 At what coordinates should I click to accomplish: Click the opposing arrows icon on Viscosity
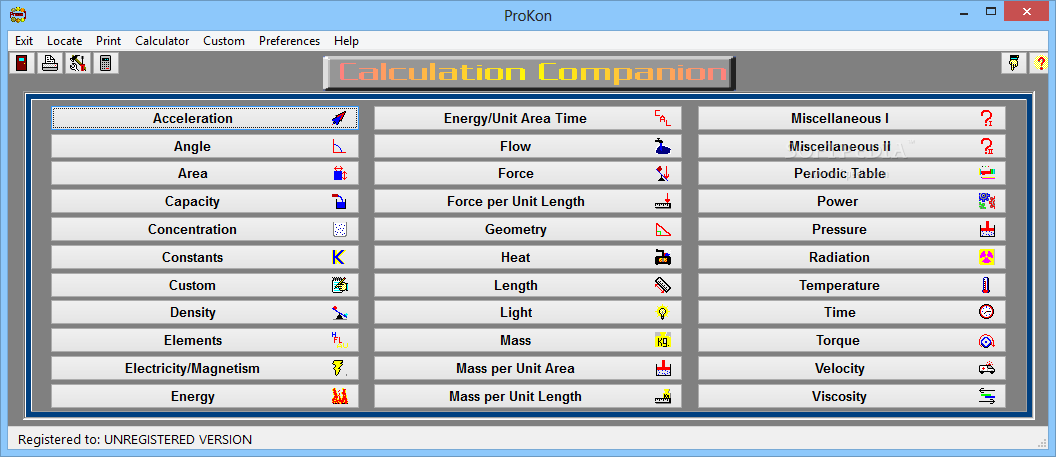987,396
